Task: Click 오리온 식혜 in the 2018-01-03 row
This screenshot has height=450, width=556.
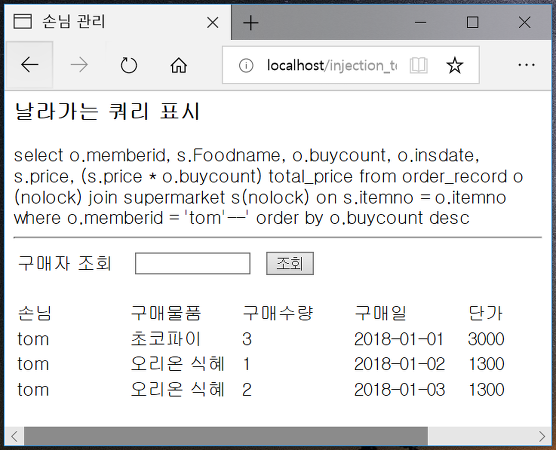Action: point(178,389)
